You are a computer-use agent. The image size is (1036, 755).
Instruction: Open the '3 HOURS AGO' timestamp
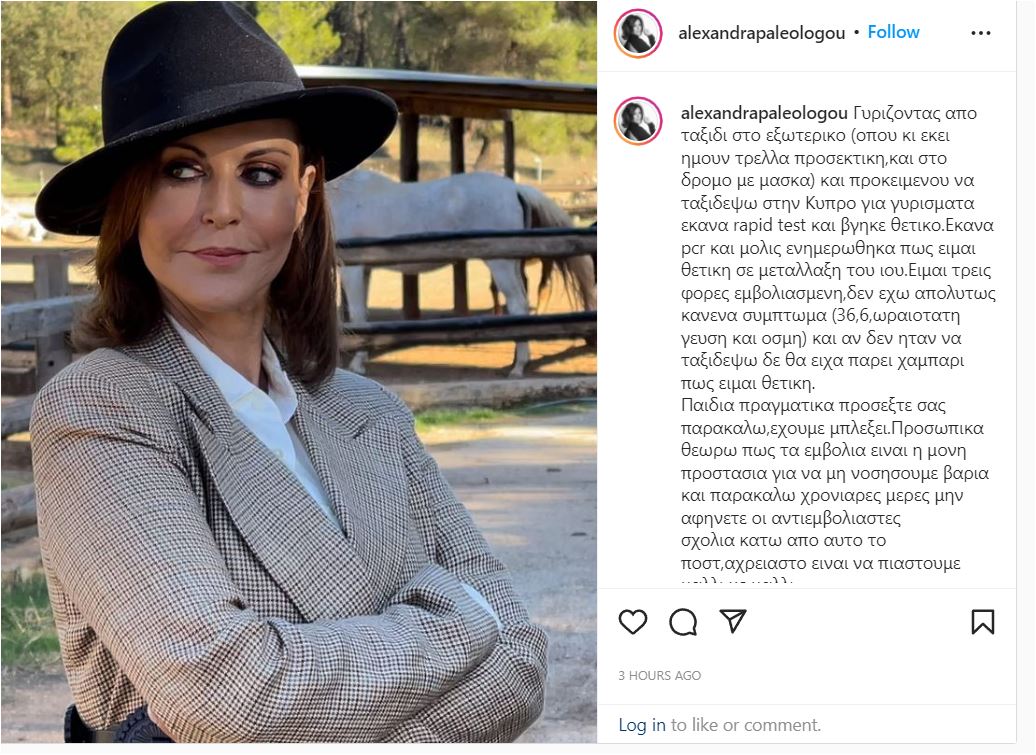pos(659,676)
